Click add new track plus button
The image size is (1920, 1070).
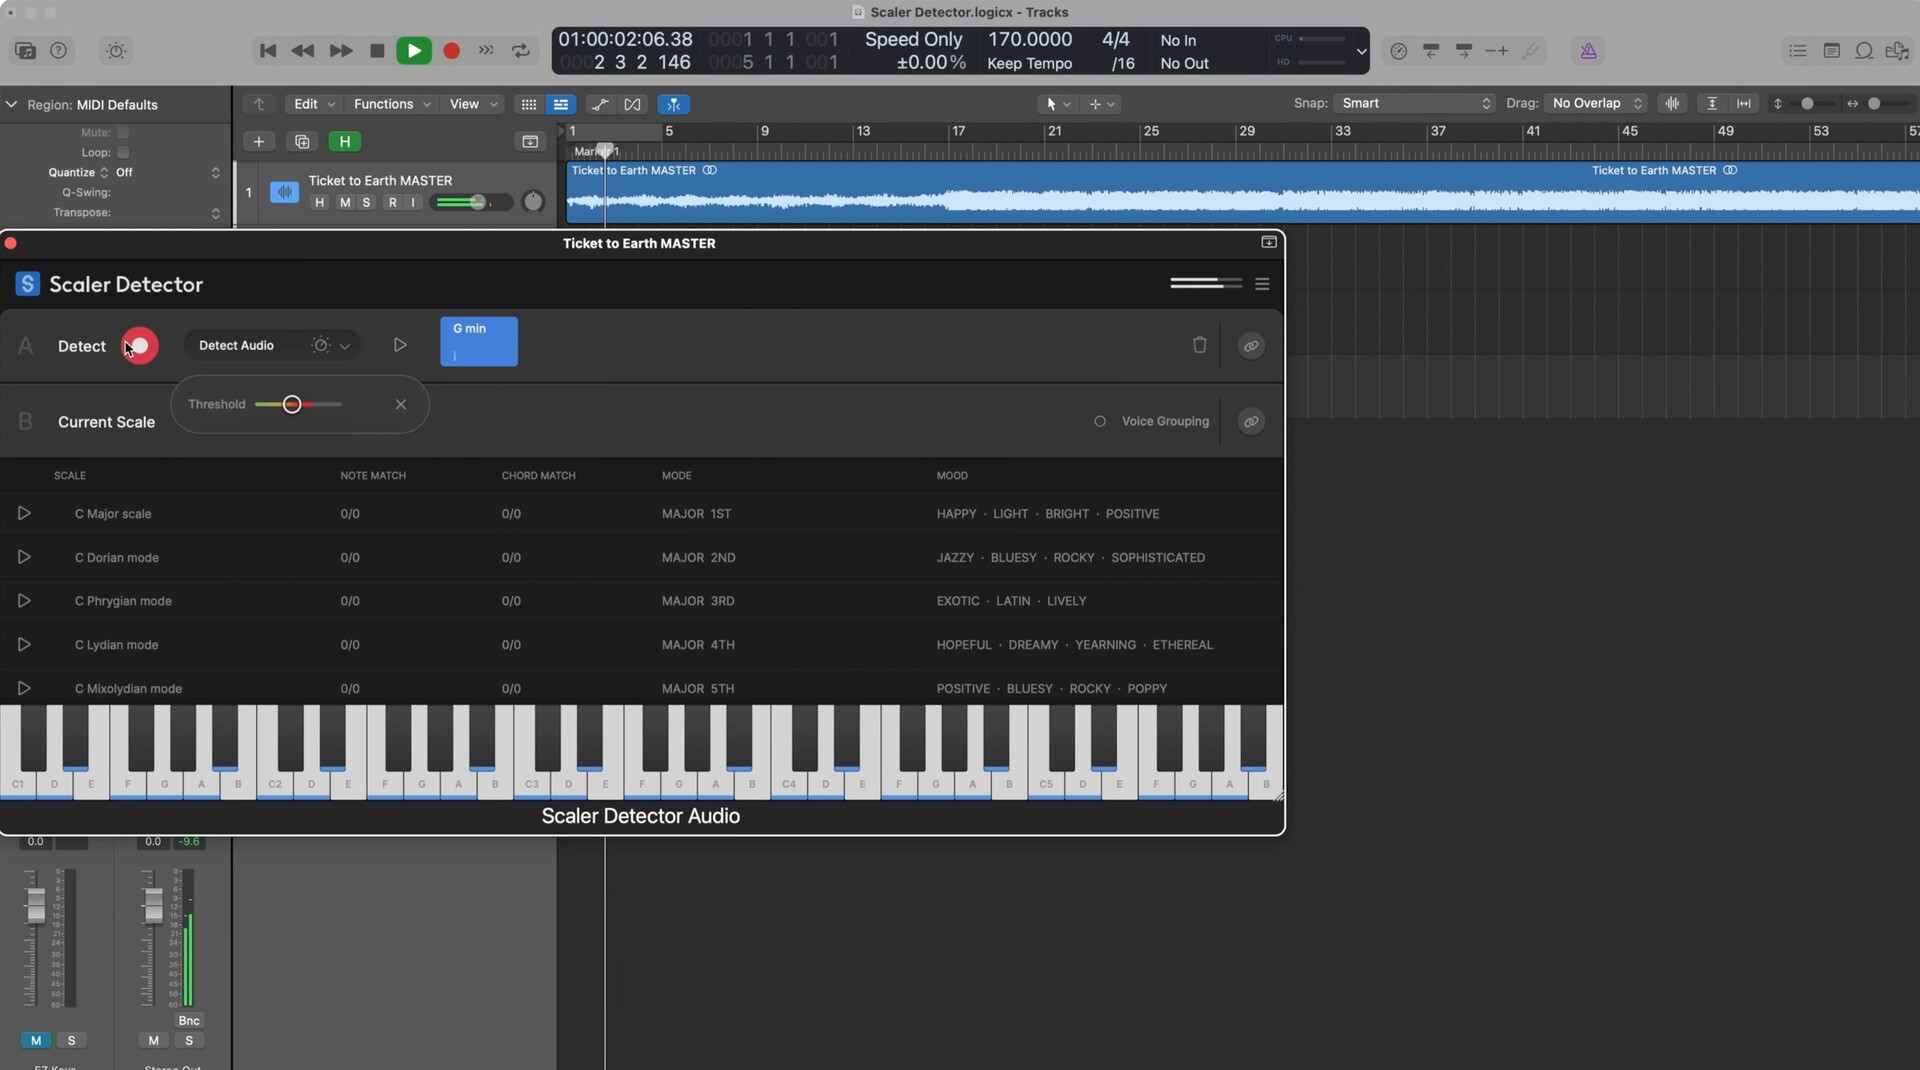258,142
